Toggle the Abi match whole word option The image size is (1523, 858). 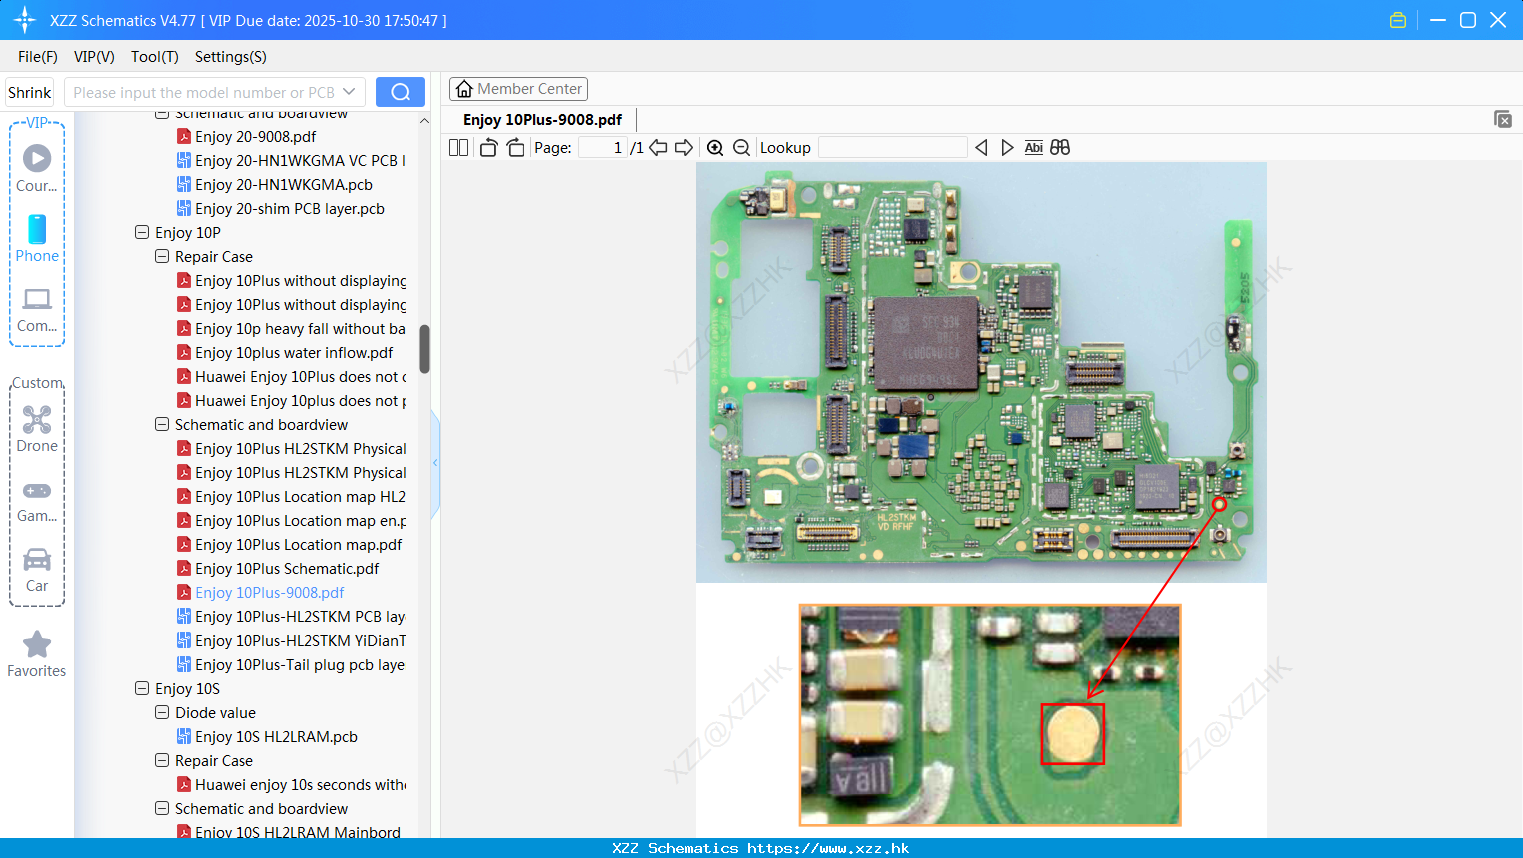point(1033,148)
